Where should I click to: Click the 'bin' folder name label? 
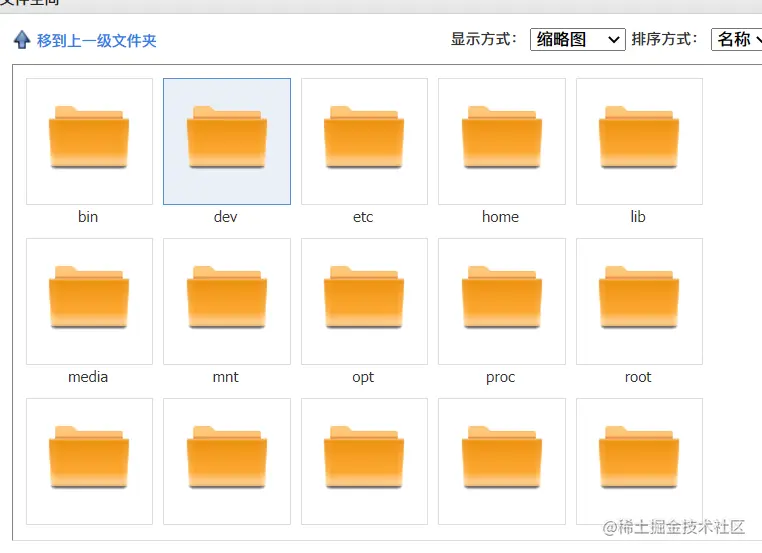pos(88,217)
